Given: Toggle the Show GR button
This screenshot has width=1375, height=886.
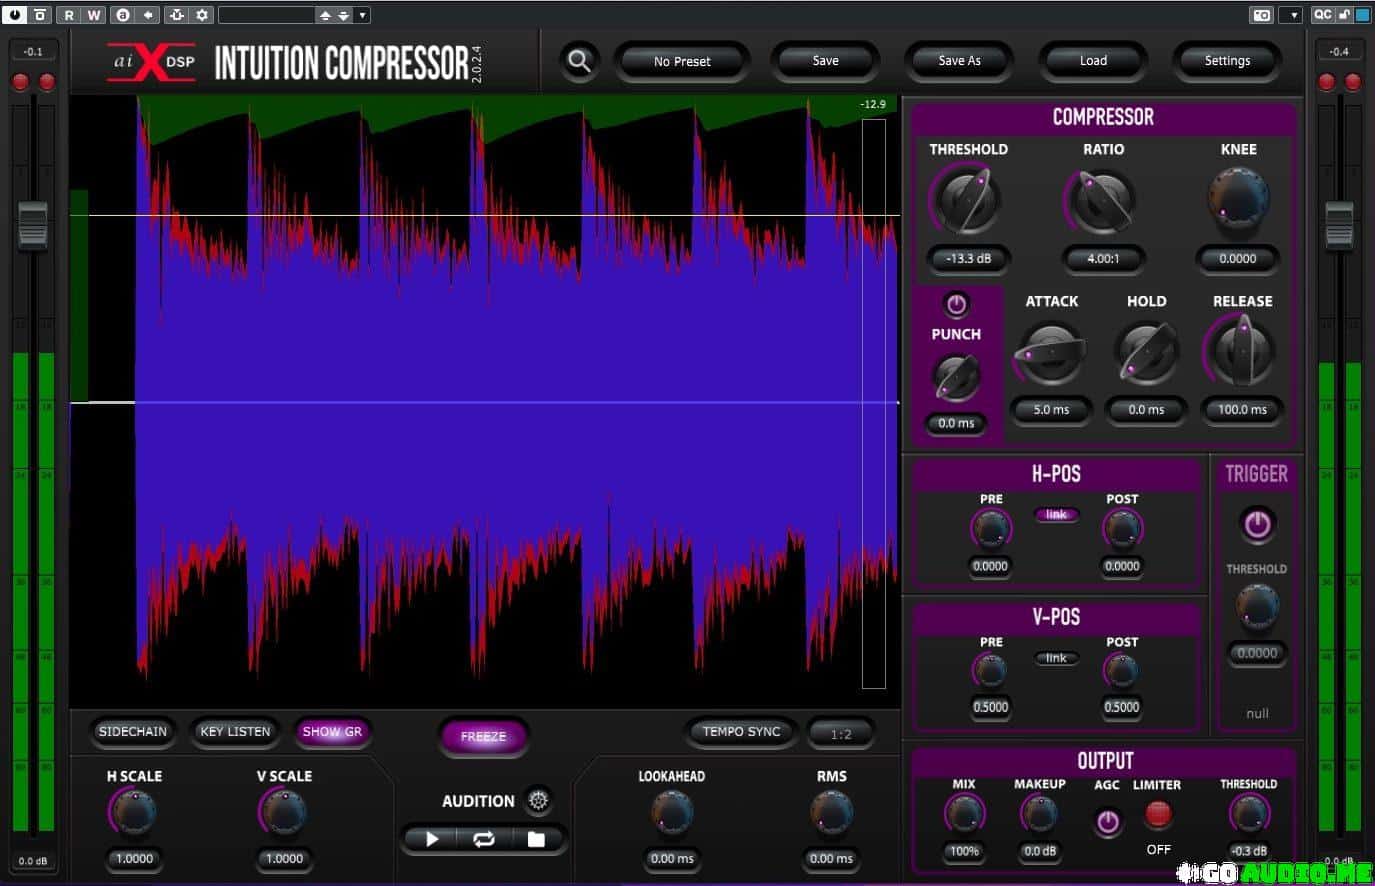Looking at the screenshot, I should click(332, 732).
